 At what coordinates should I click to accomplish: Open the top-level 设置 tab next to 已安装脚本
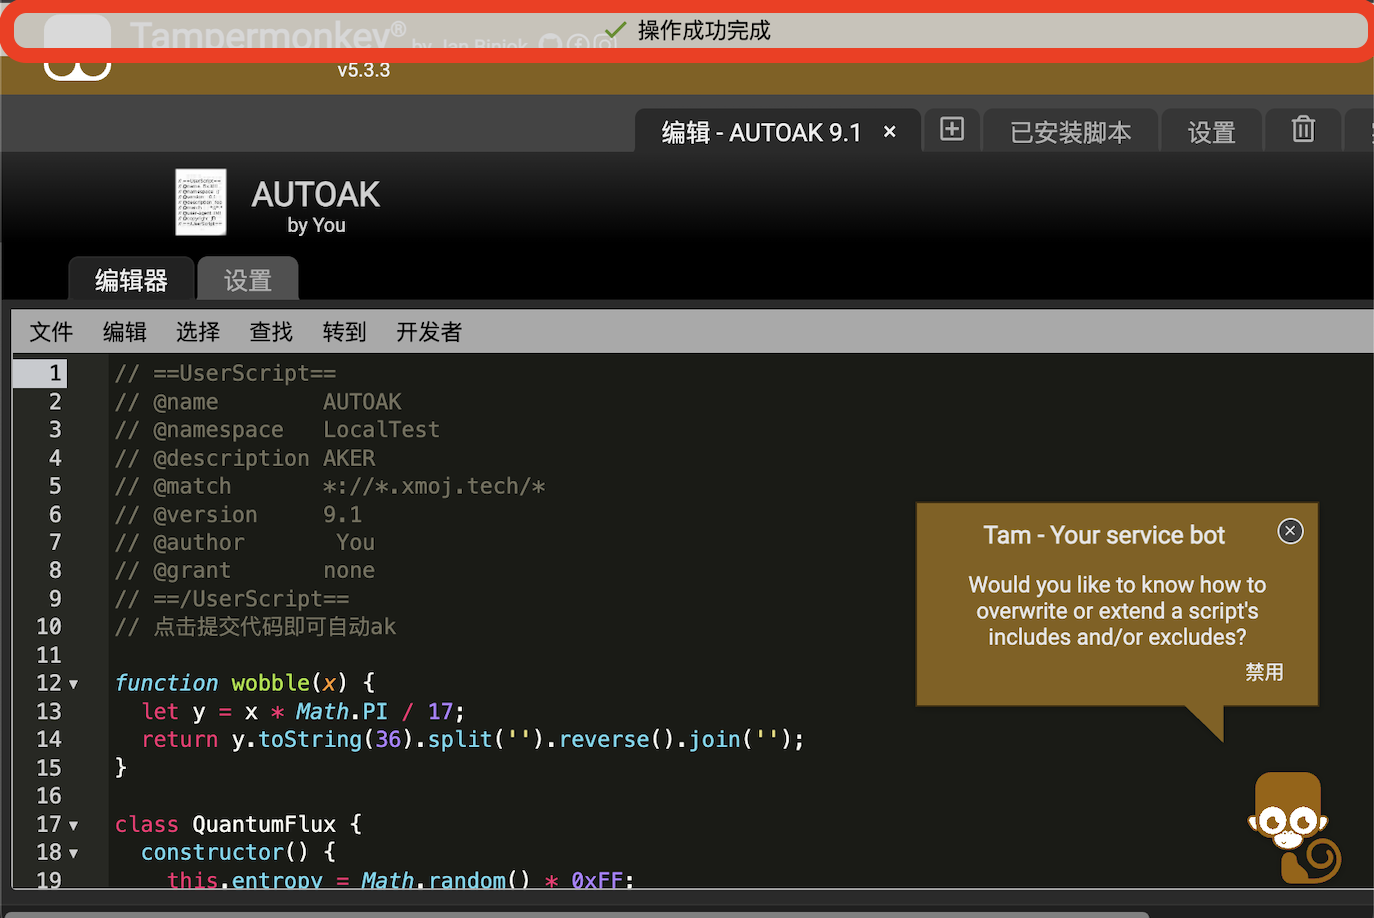[1211, 132]
